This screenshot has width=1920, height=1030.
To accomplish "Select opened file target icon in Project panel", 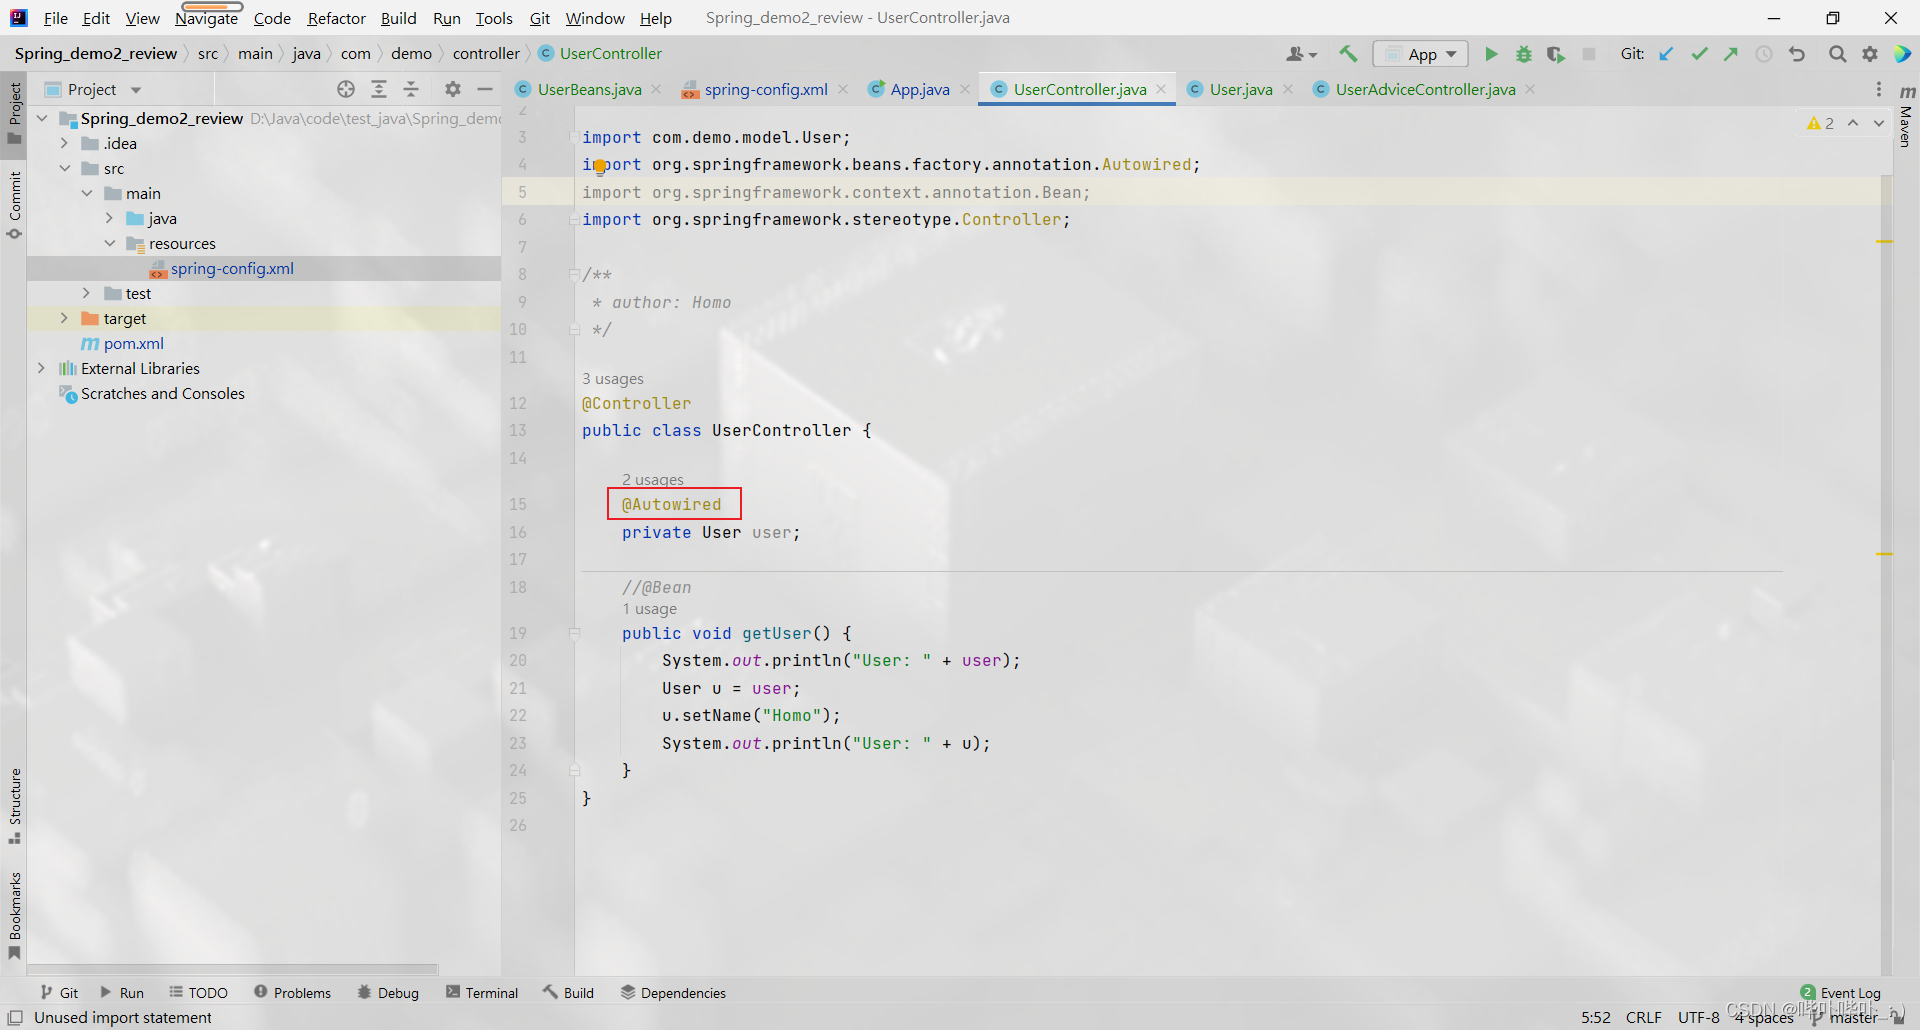I will [x=346, y=89].
